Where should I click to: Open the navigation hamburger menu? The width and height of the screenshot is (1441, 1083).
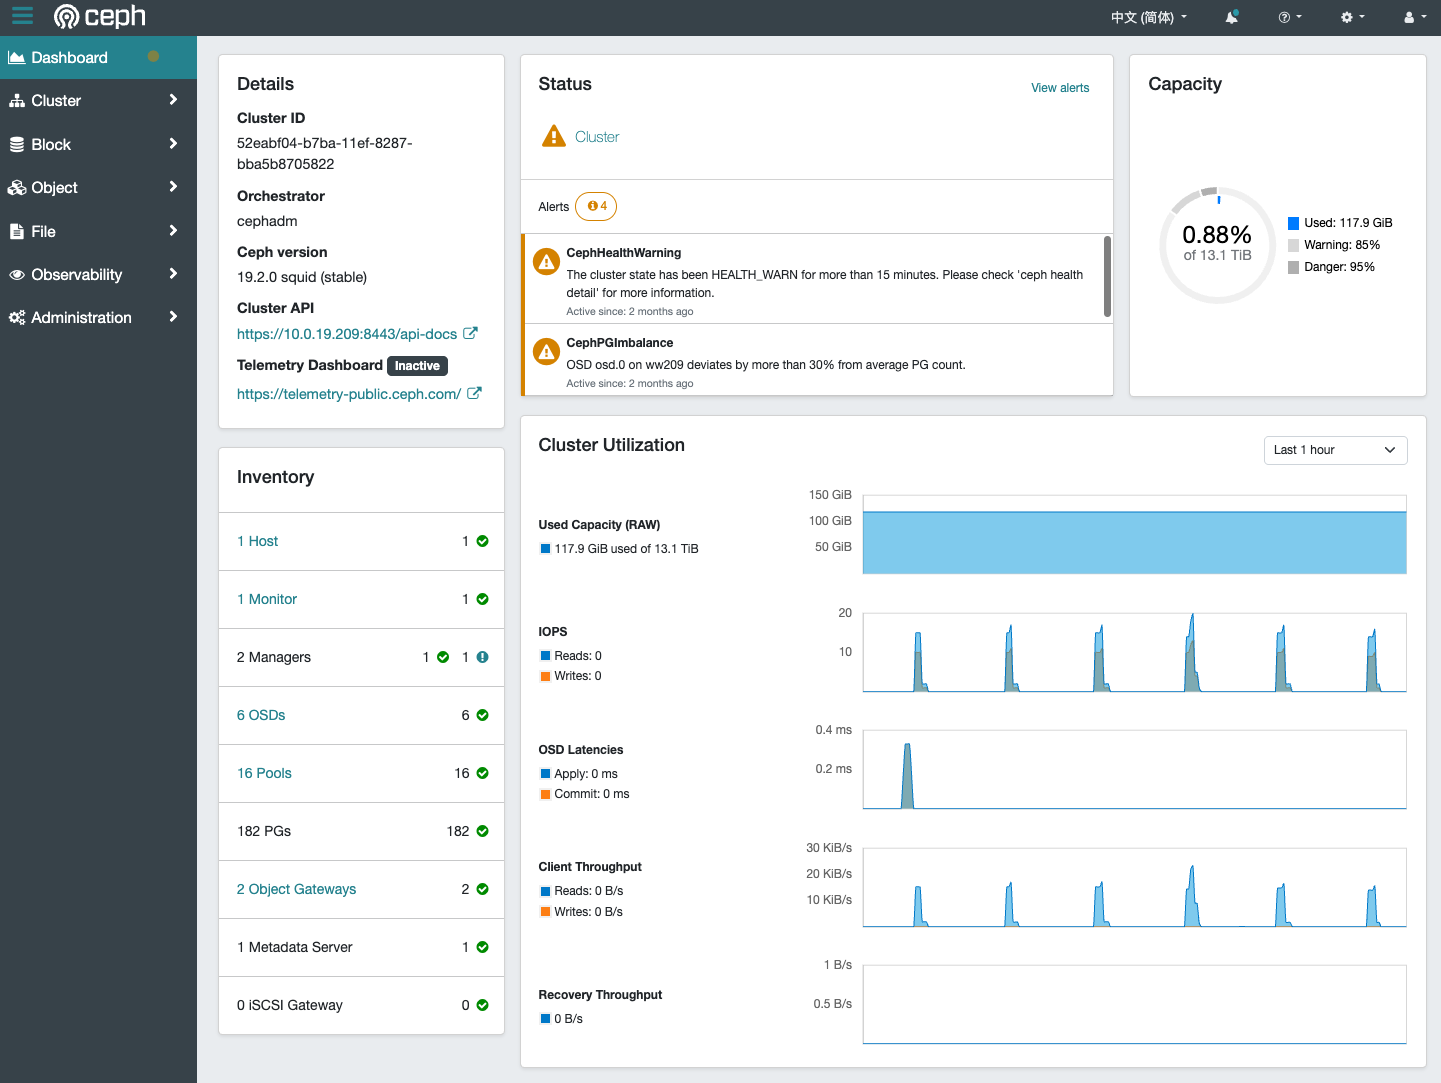[22, 16]
